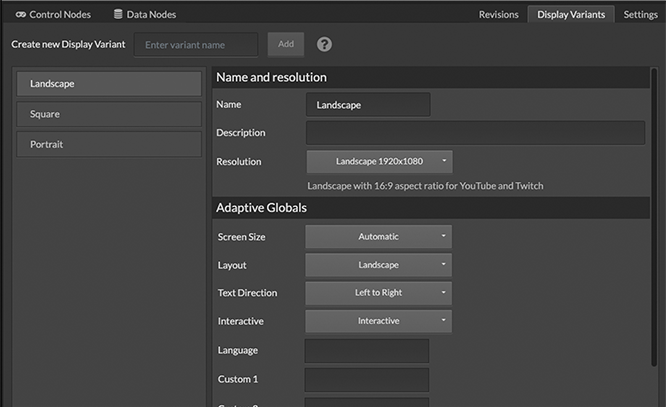The image size is (666, 407).
Task: Click the 16:9 aspect ratio description text
Action: 425,186
